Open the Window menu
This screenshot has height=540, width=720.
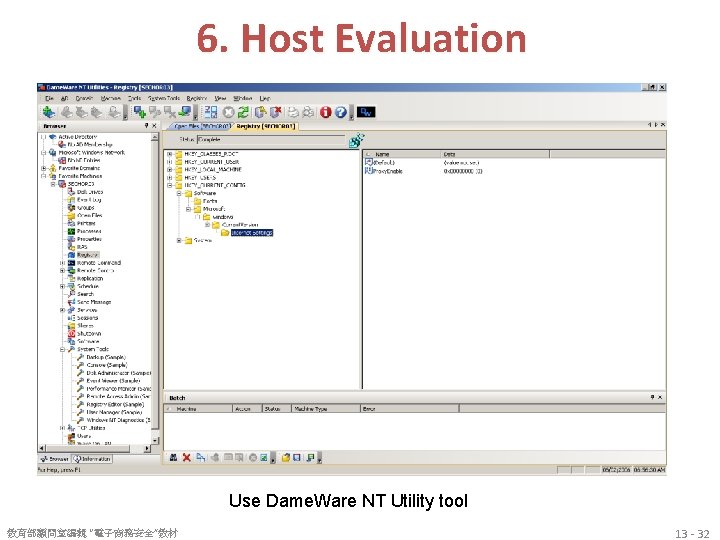(243, 98)
